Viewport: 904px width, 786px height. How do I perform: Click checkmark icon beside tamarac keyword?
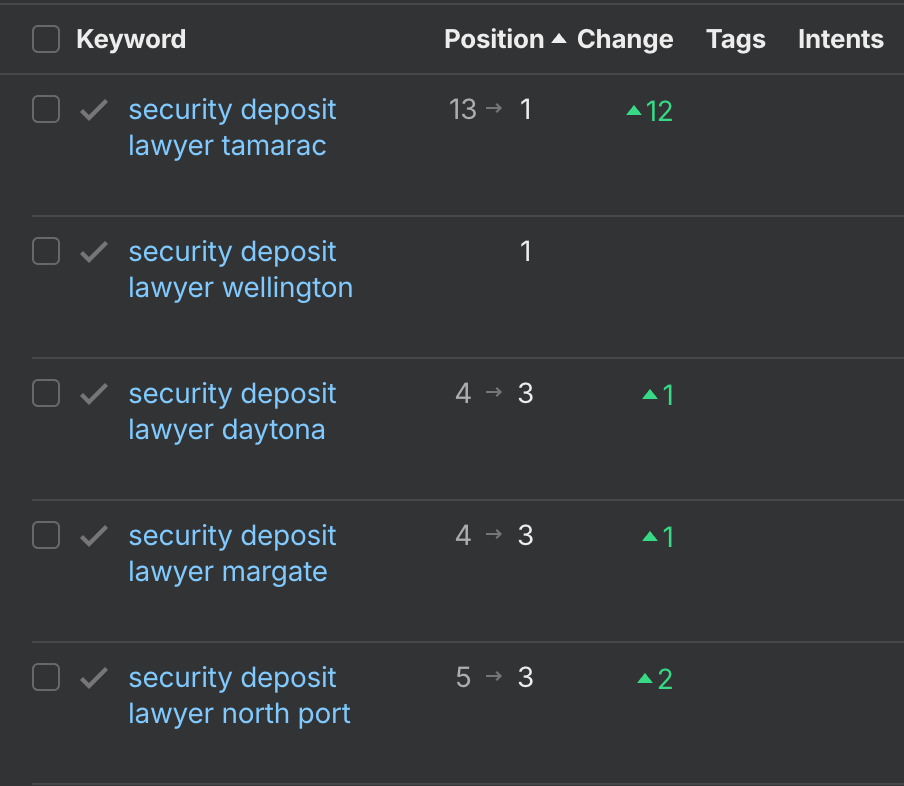coord(93,110)
